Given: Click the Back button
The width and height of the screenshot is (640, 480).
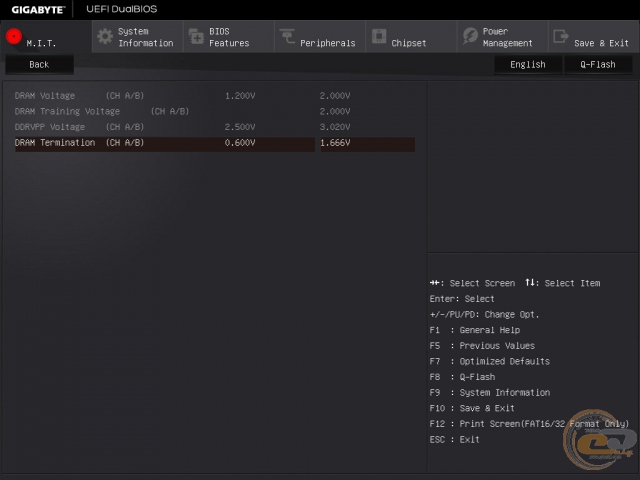Looking at the screenshot, I should click(x=39, y=64).
